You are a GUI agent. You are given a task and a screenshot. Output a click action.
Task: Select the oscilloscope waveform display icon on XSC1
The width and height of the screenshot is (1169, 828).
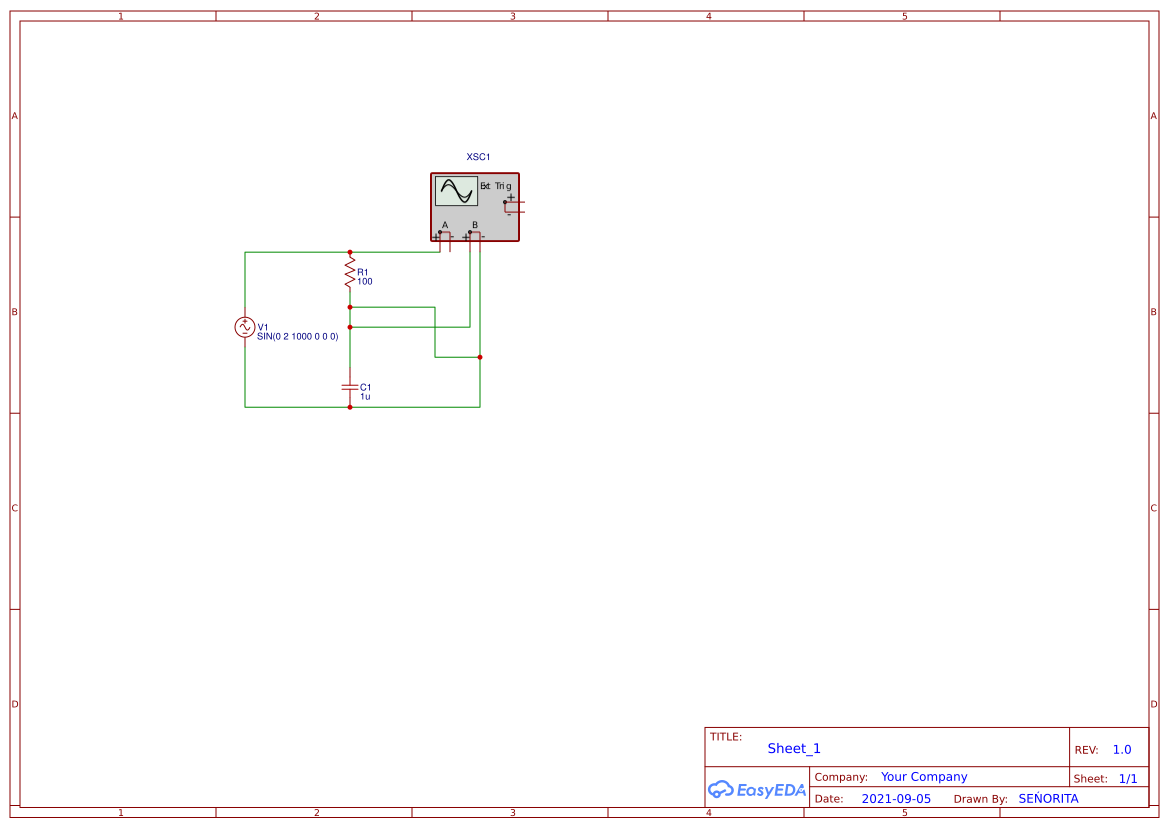coord(454,190)
